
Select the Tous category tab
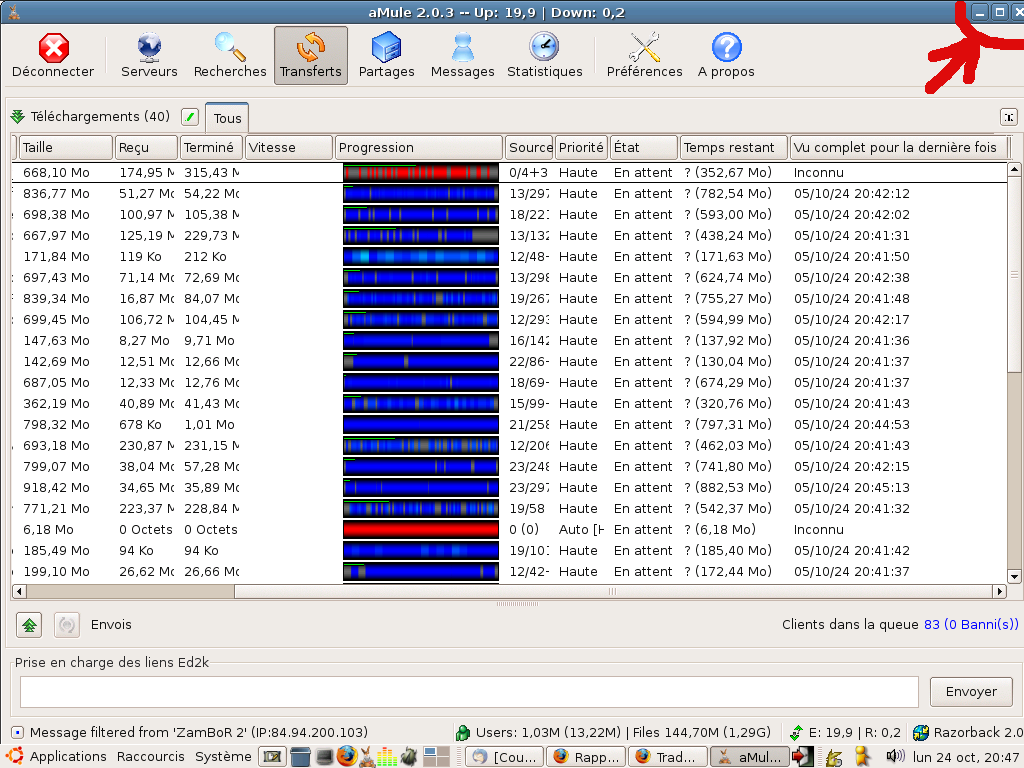(227, 118)
